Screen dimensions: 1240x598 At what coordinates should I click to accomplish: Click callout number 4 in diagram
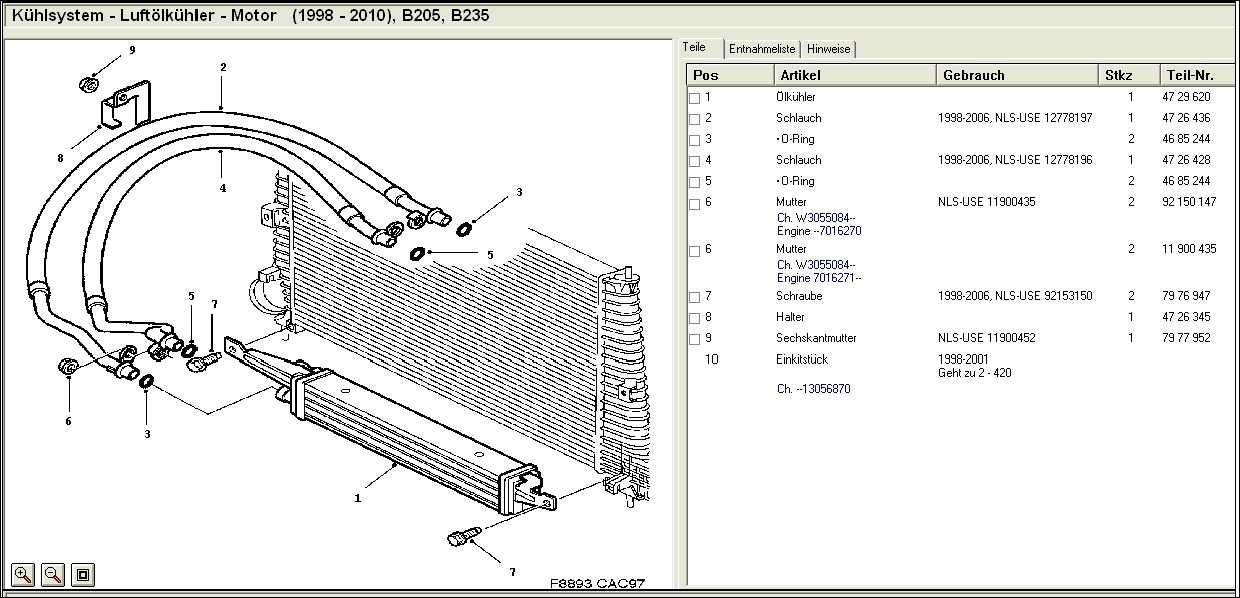(223, 188)
